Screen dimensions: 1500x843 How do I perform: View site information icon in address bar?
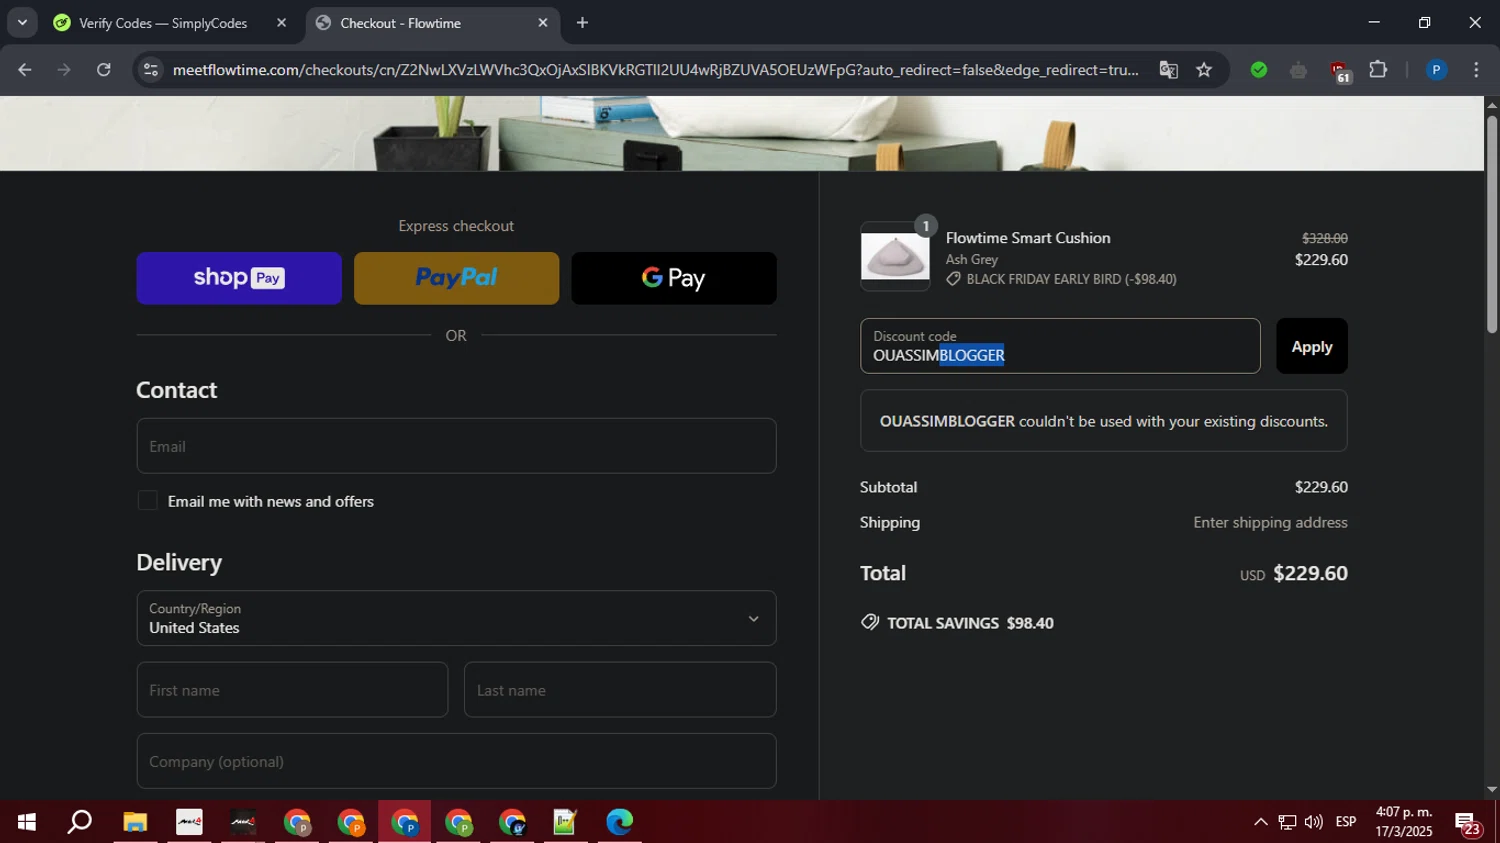pyautogui.click(x=151, y=70)
